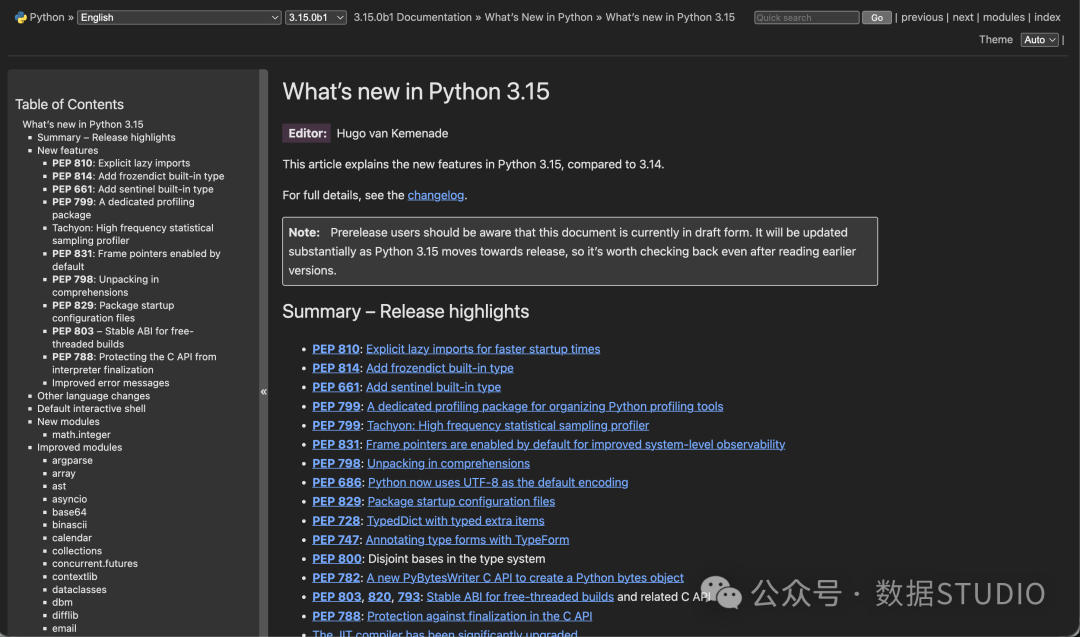This screenshot has width=1080, height=637.
Task: Select New features in Table of Contents
Action: click(68, 151)
